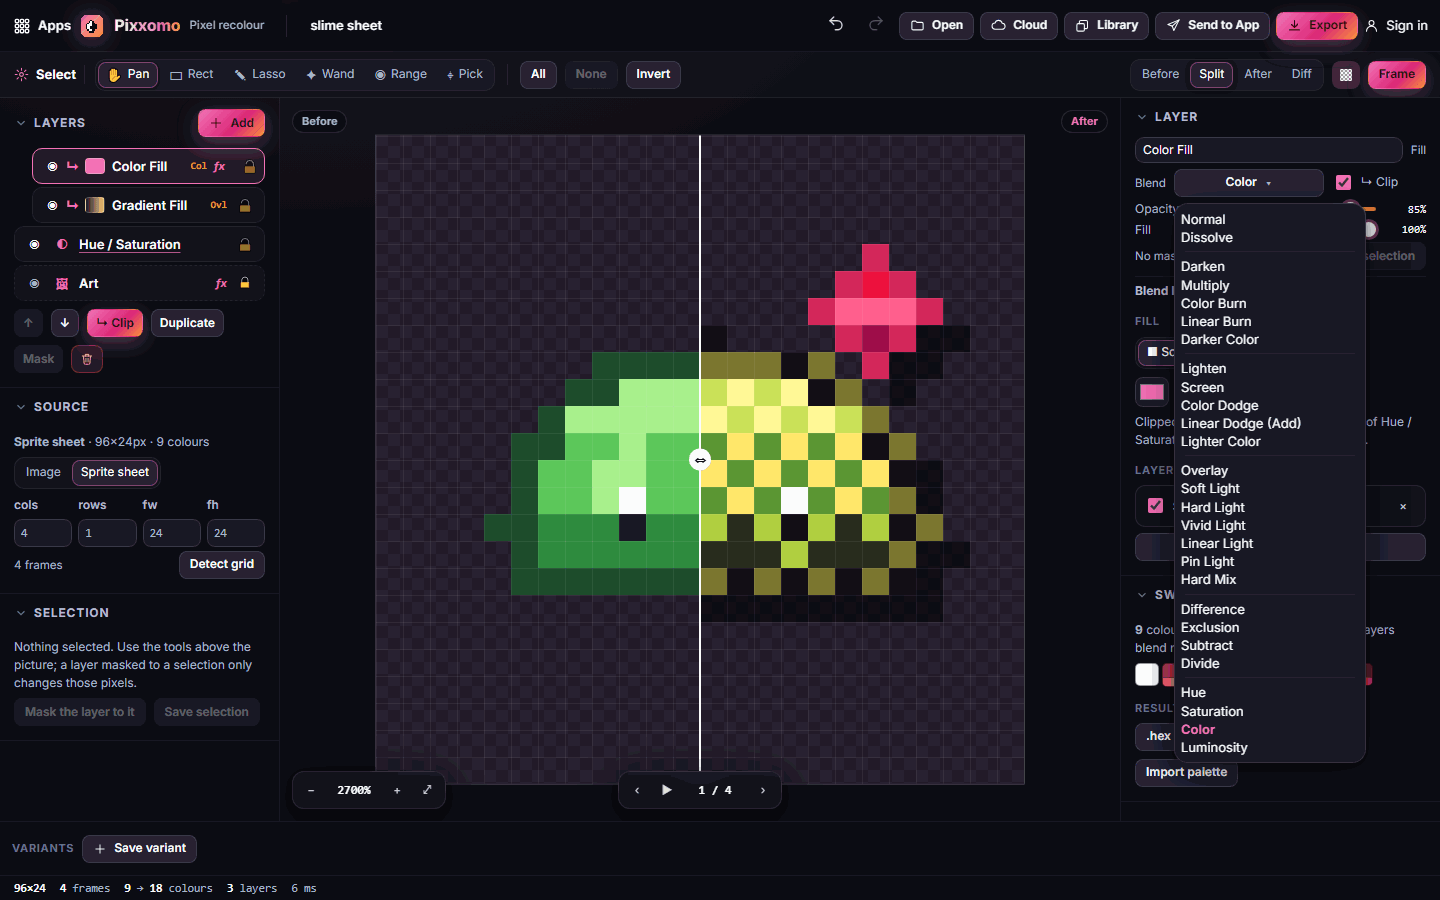Viewport: 1440px width, 900px height.
Task: Collapse the SELECTION section
Action: 20,613
